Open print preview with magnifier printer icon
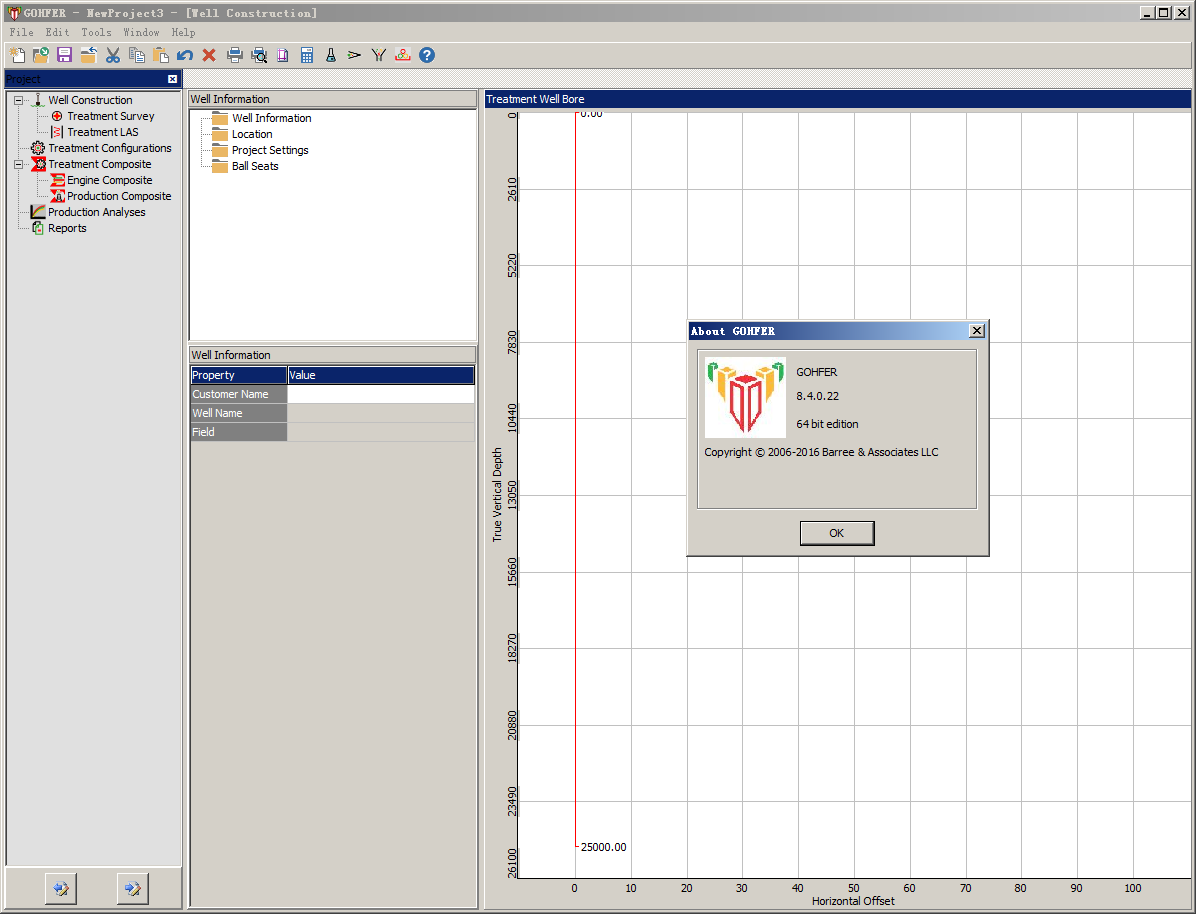The height and width of the screenshot is (914, 1196). point(259,55)
